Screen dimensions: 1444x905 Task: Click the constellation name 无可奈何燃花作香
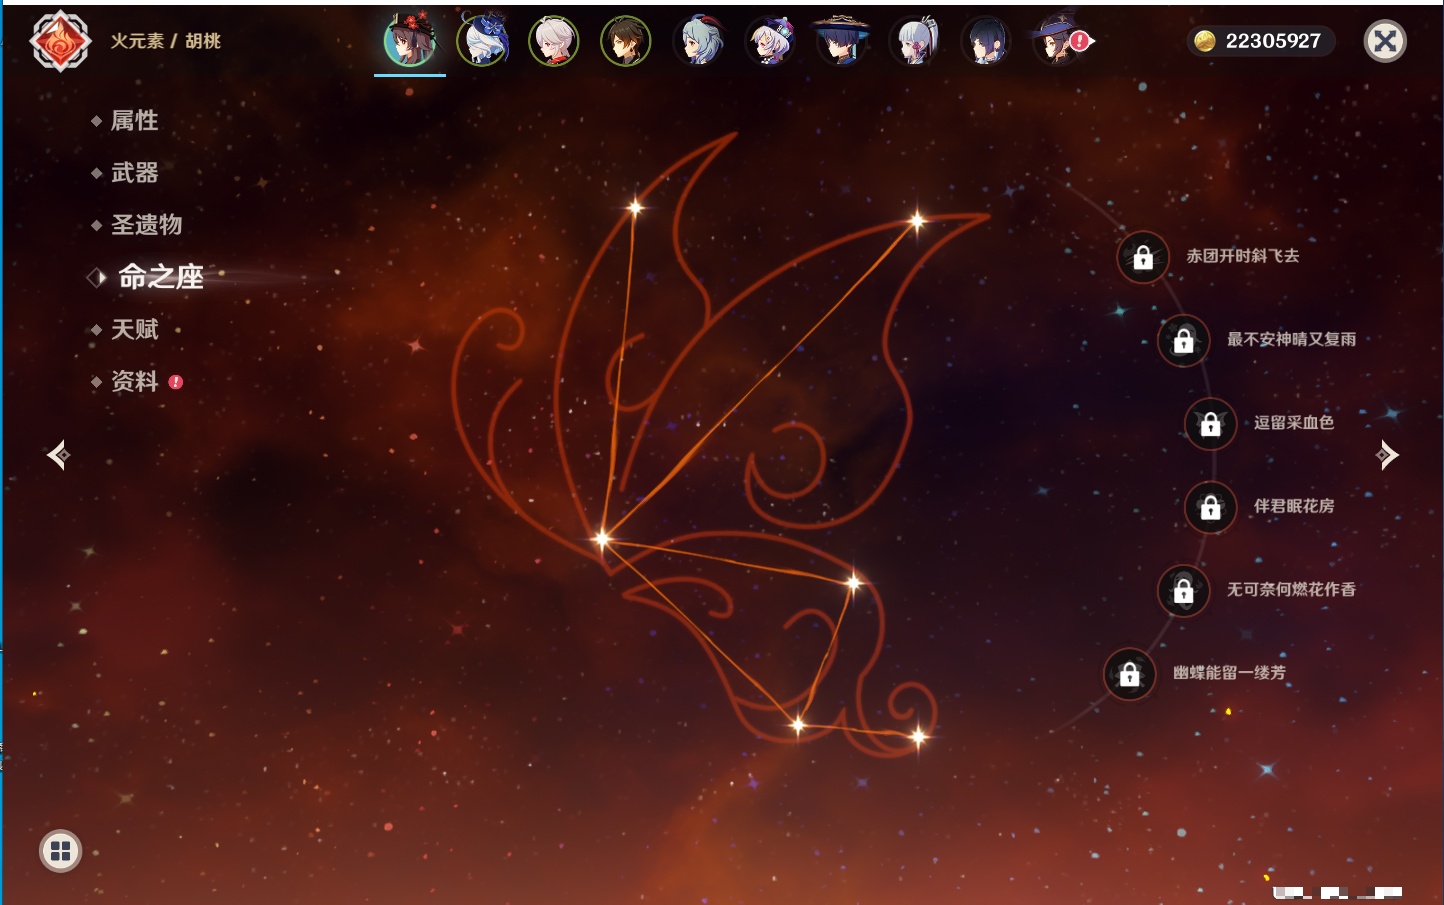1292,589
